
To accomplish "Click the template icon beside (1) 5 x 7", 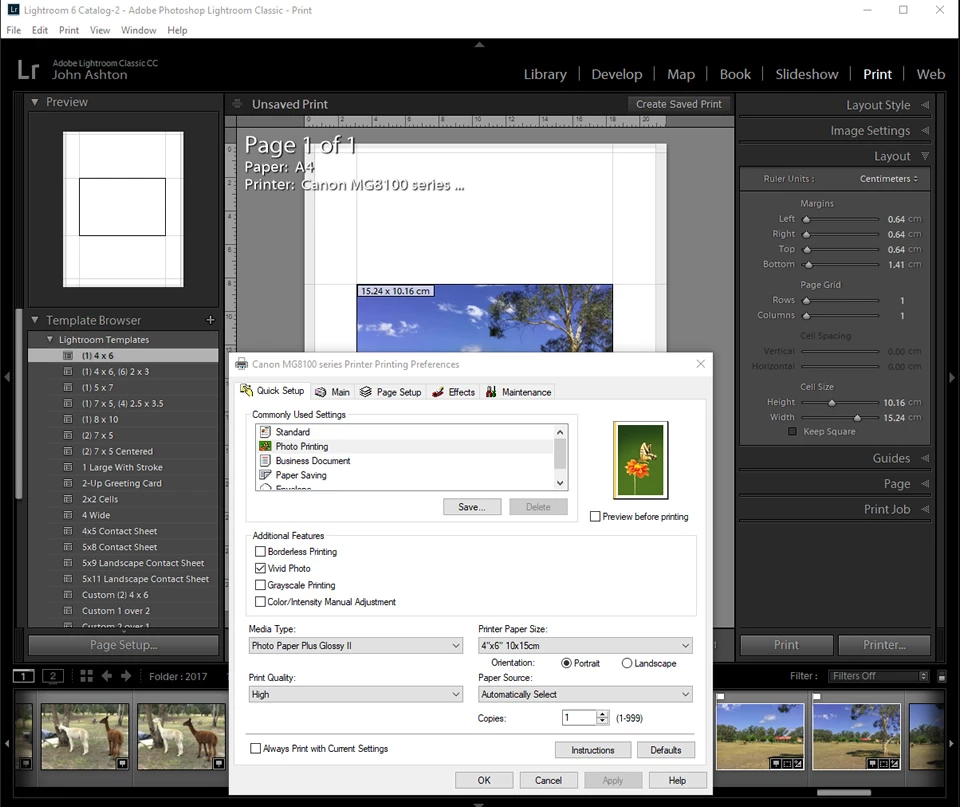I will [68, 387].
